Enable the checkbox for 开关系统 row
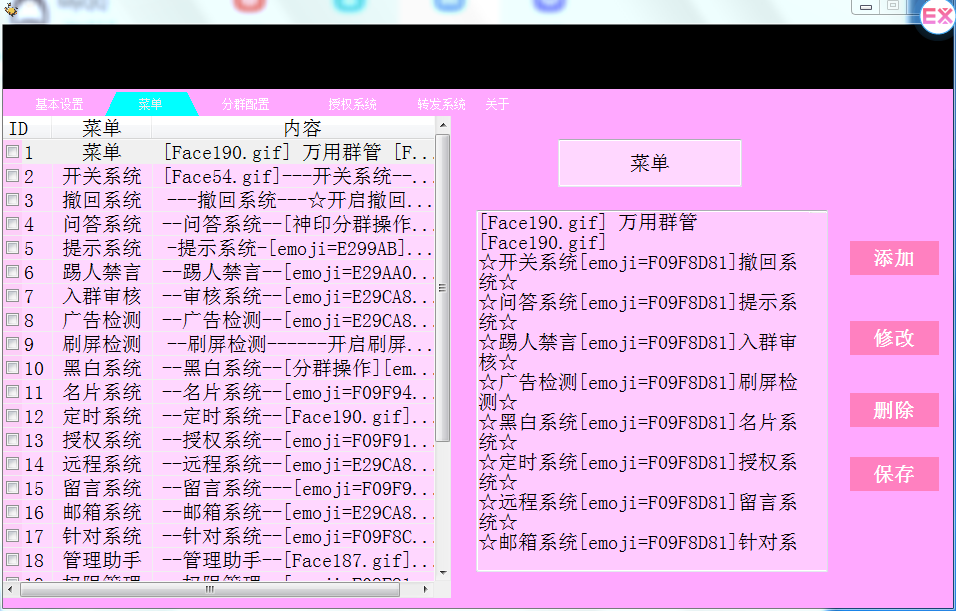This screenshot has width=956, height=611. (11, 176)
